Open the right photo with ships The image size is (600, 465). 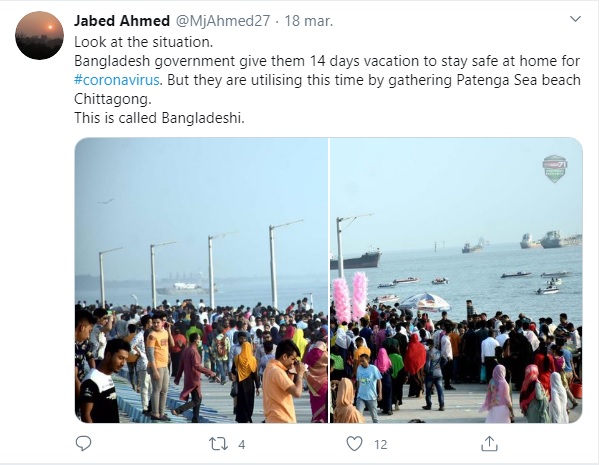coord(456,280)
